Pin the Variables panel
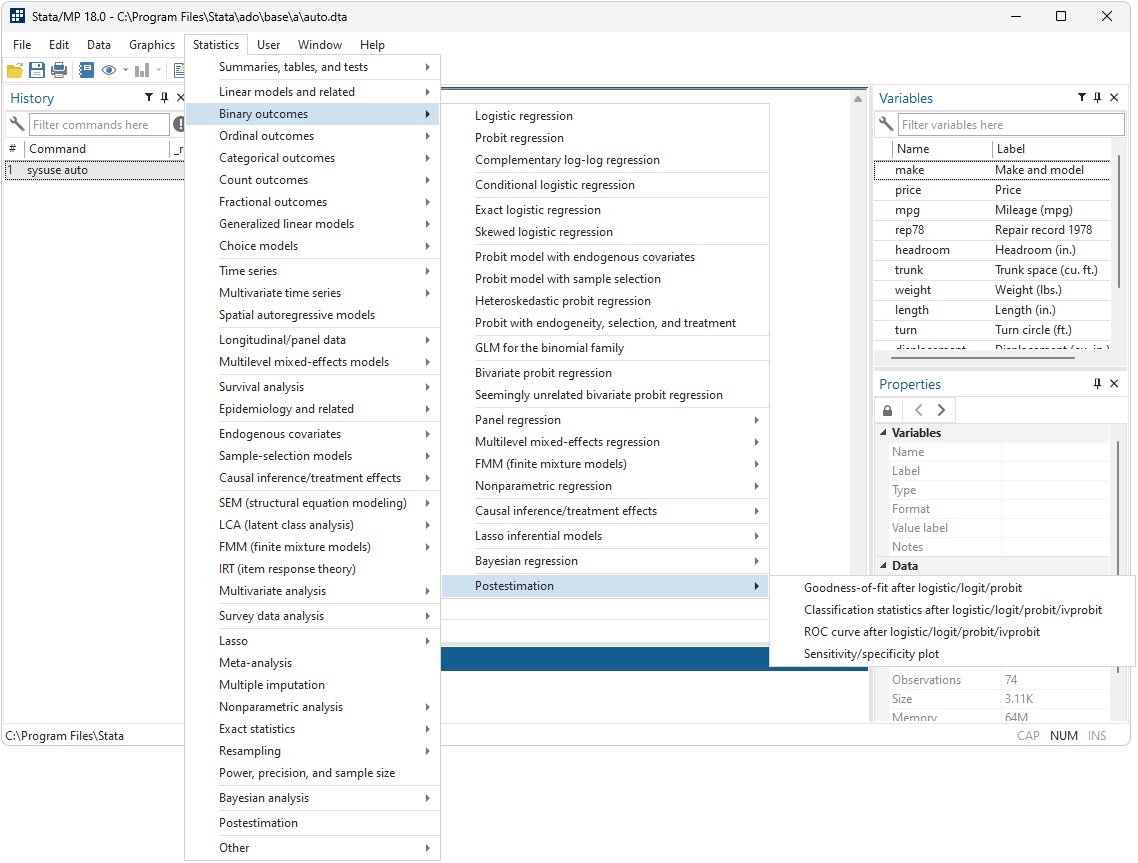Viewport: 1138px width, 863px height. pyautogui.click(x=1097, y=97)
